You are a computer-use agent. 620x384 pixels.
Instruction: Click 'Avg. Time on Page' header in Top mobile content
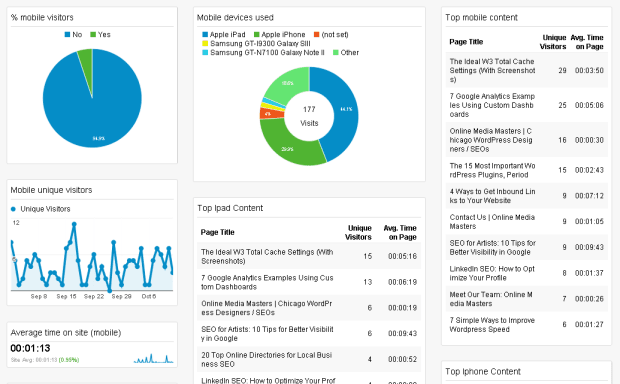[x=587, y=42]
